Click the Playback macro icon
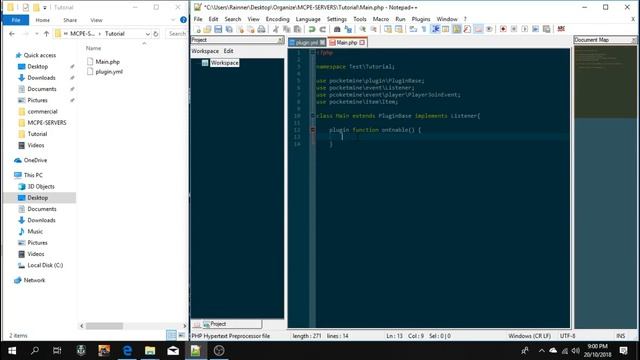 [524, 29]
